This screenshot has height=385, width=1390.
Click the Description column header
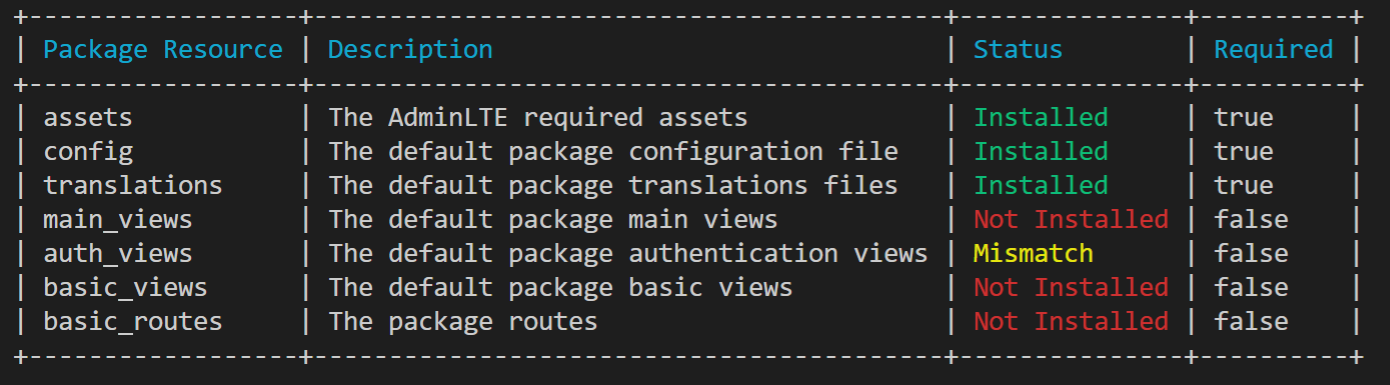(410, 50)
